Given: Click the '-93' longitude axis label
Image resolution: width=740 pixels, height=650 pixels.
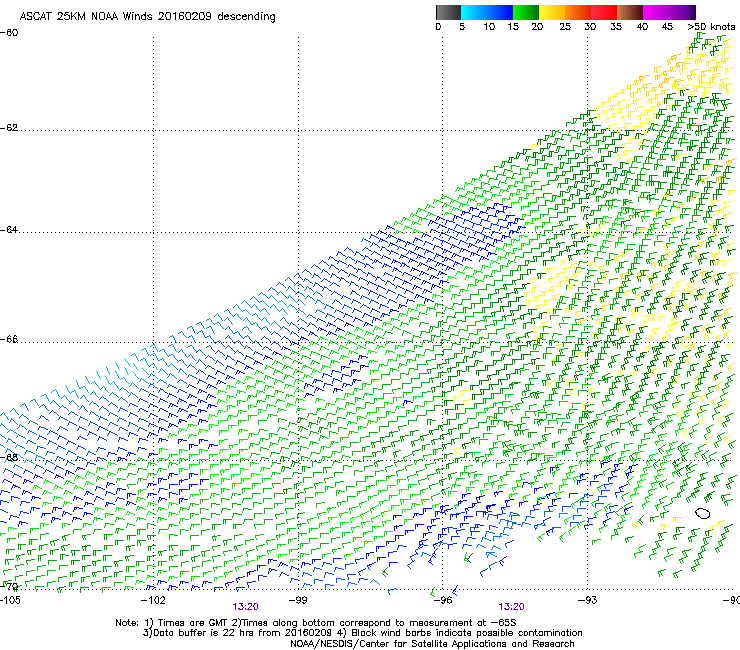Looking at the screenshot, I should (588, 600).
